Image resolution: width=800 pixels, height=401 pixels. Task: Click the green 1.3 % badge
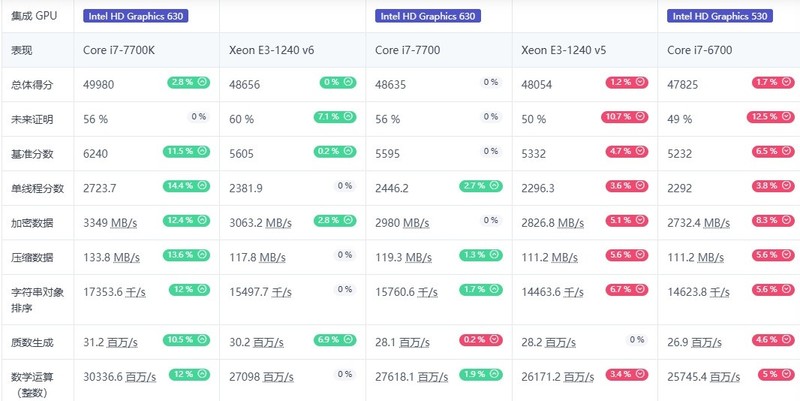pyautogui.click(x=481, y=255)
